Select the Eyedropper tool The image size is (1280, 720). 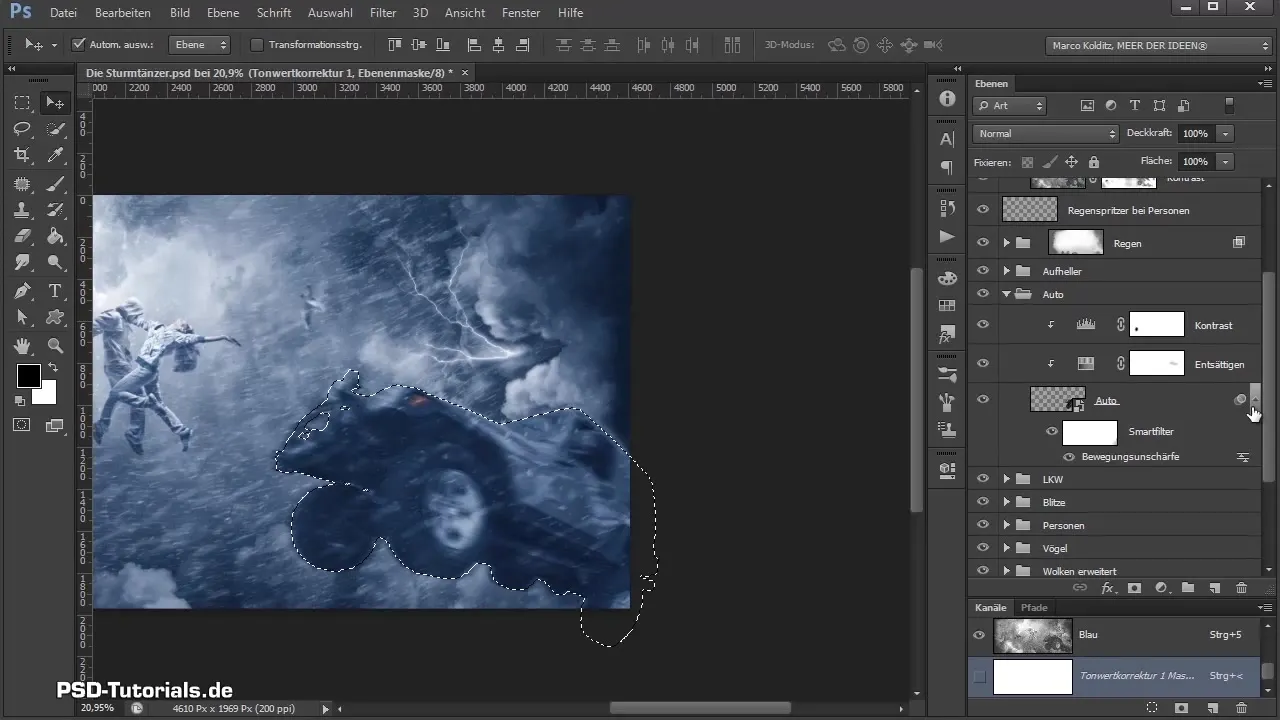(x=55, y=155)
